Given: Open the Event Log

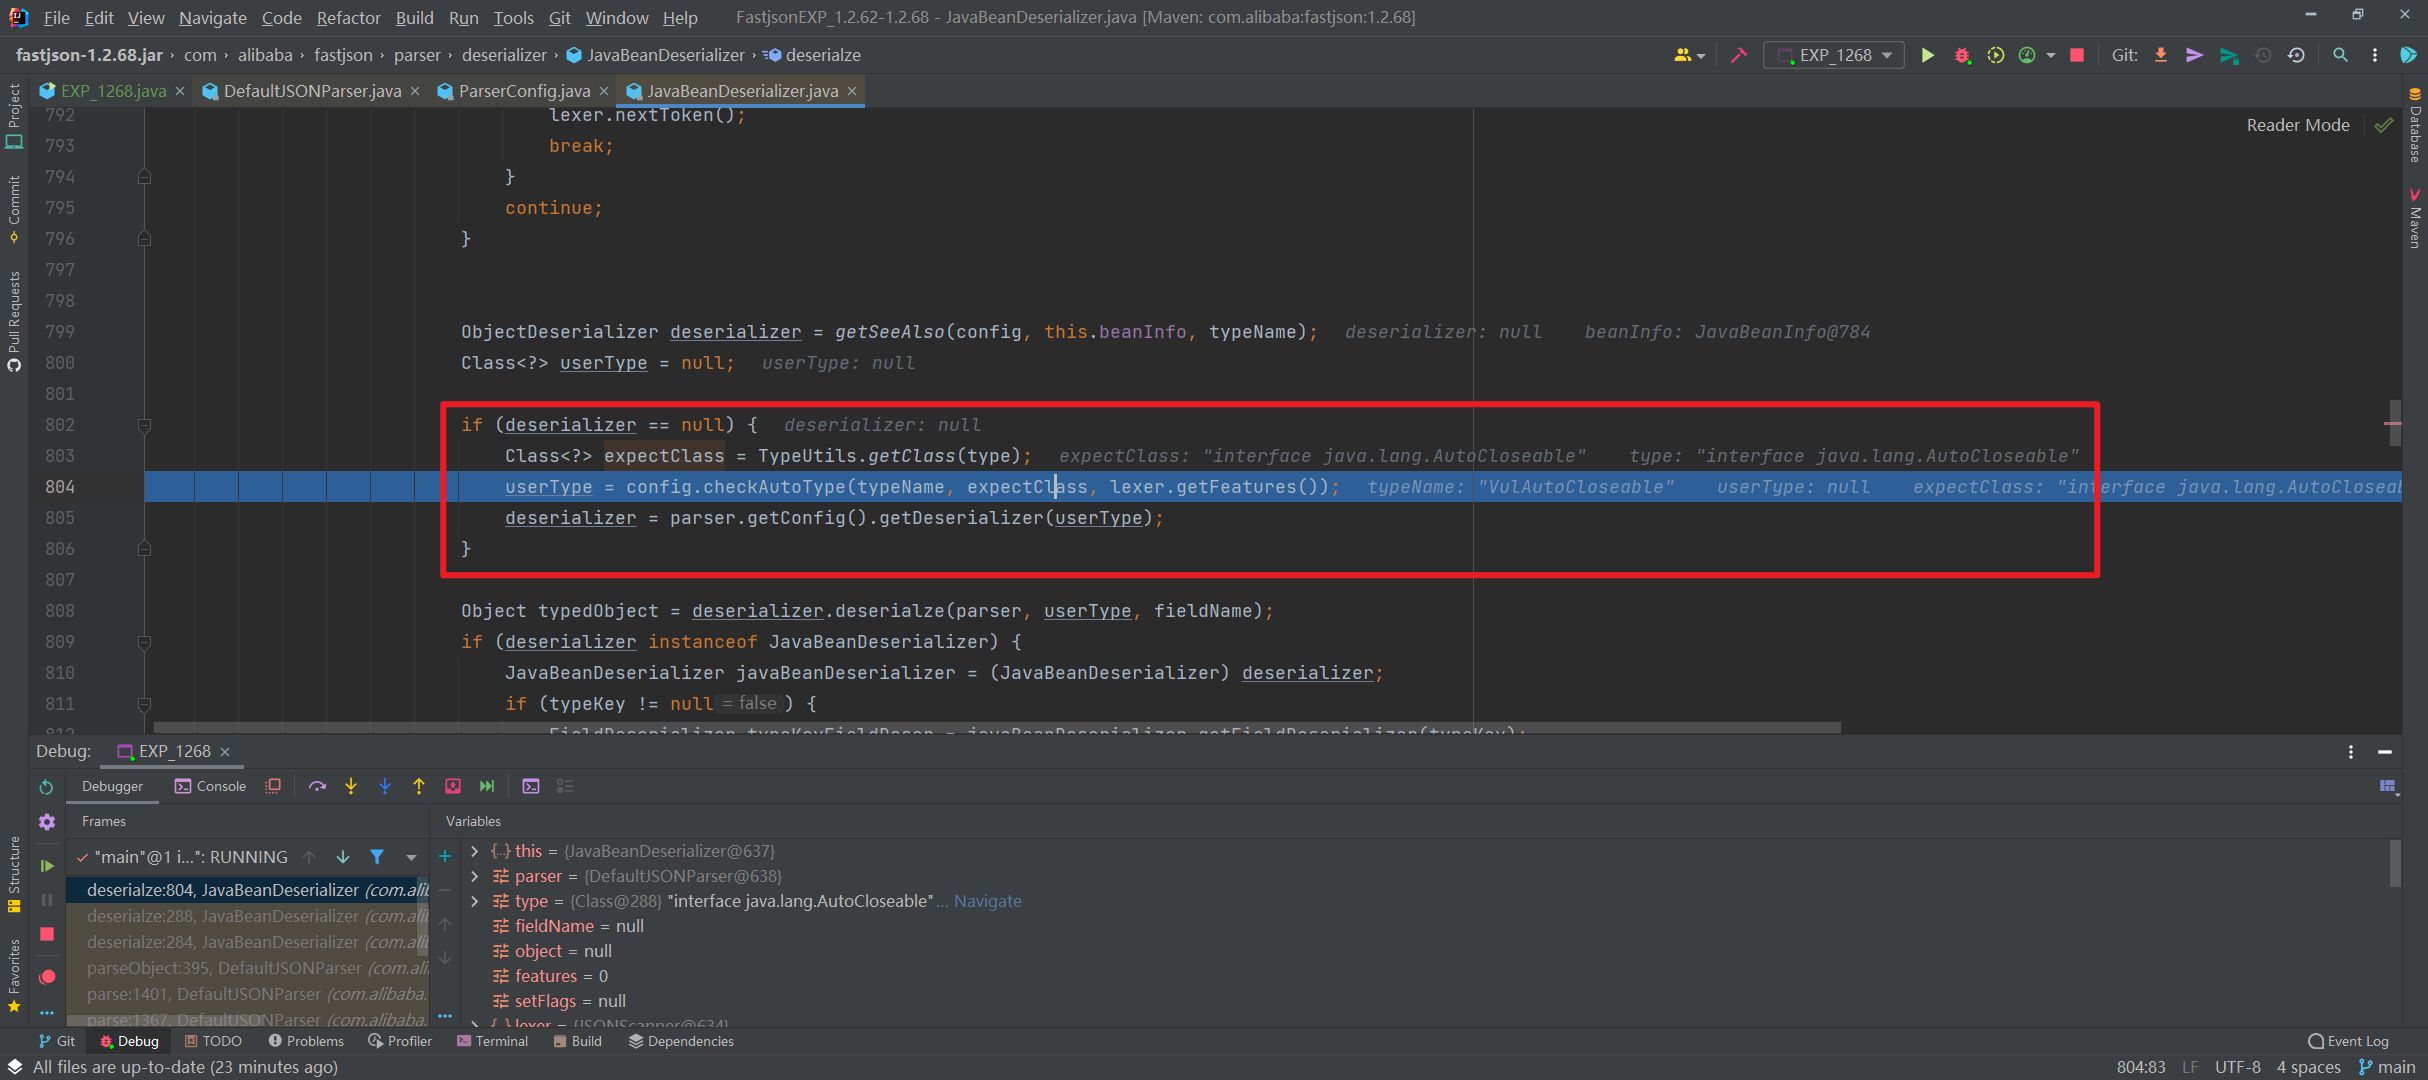Looking at the screenshot, I should tap(2347, 1040).
